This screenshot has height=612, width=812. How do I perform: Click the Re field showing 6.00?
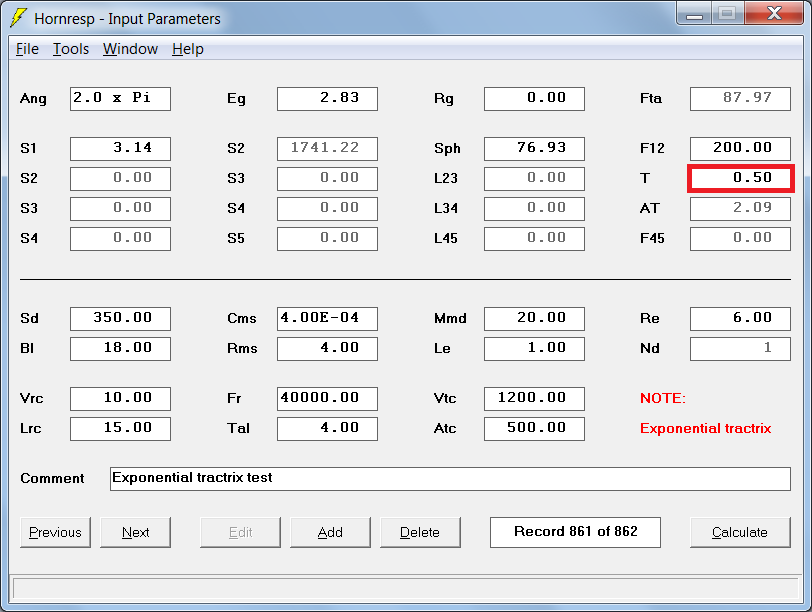pos(741,318)
